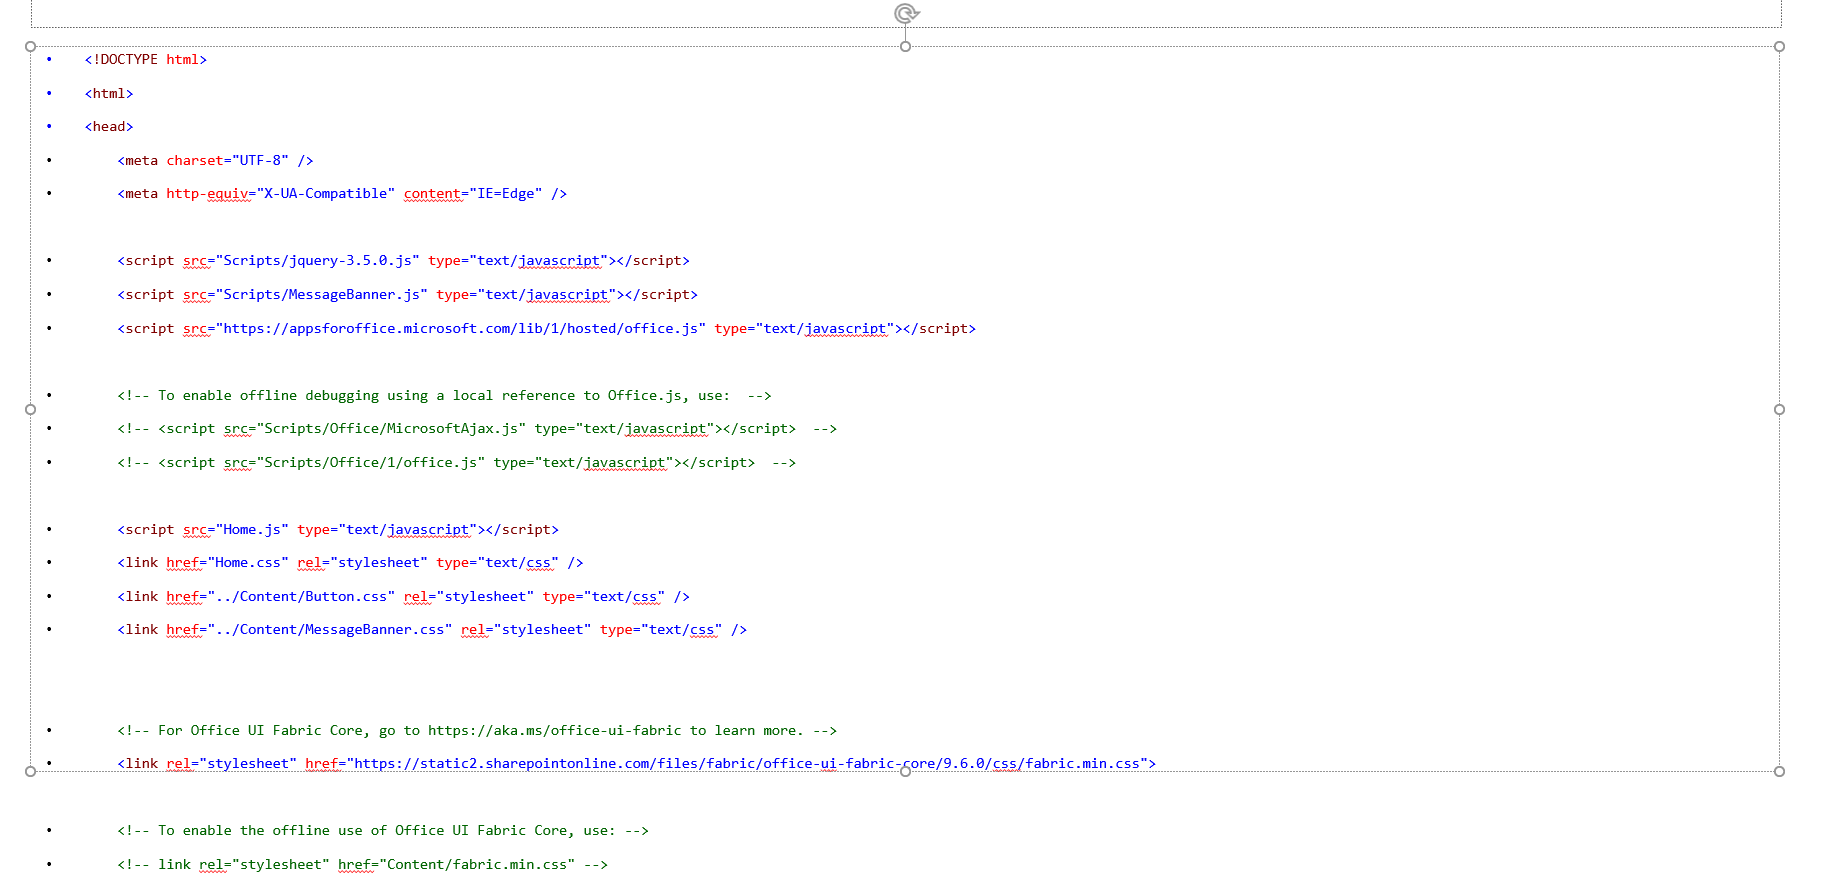Click the rotation handle above the text box
This screenshot has height=880, width=1824.
point(906,13)
